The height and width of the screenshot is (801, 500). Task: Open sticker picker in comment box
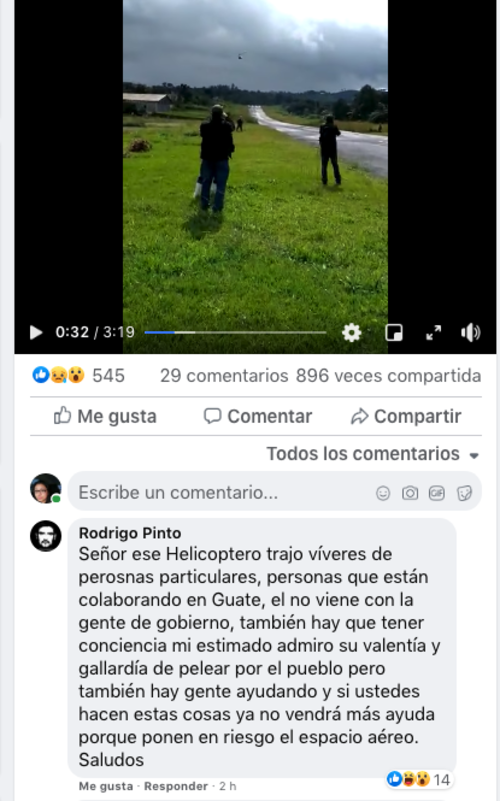point(464,493)
